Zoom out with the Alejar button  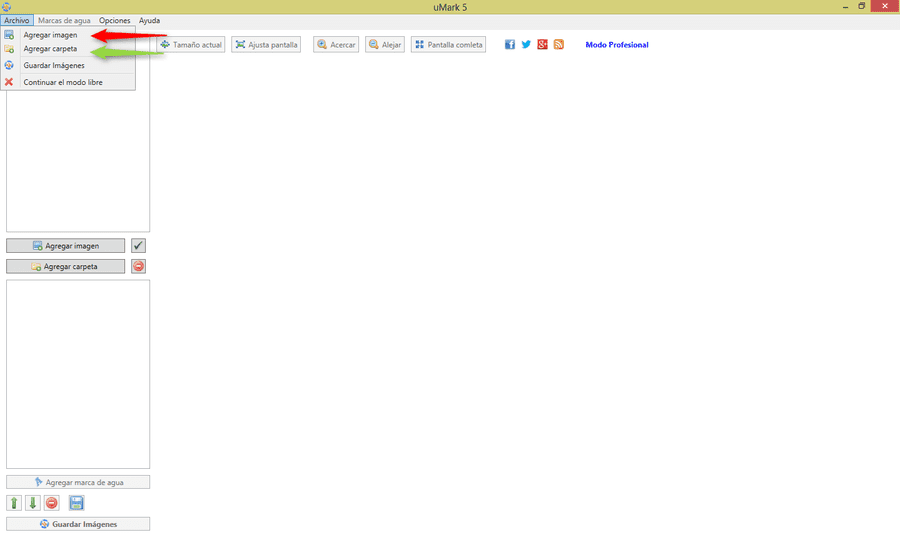click(385, 45)
